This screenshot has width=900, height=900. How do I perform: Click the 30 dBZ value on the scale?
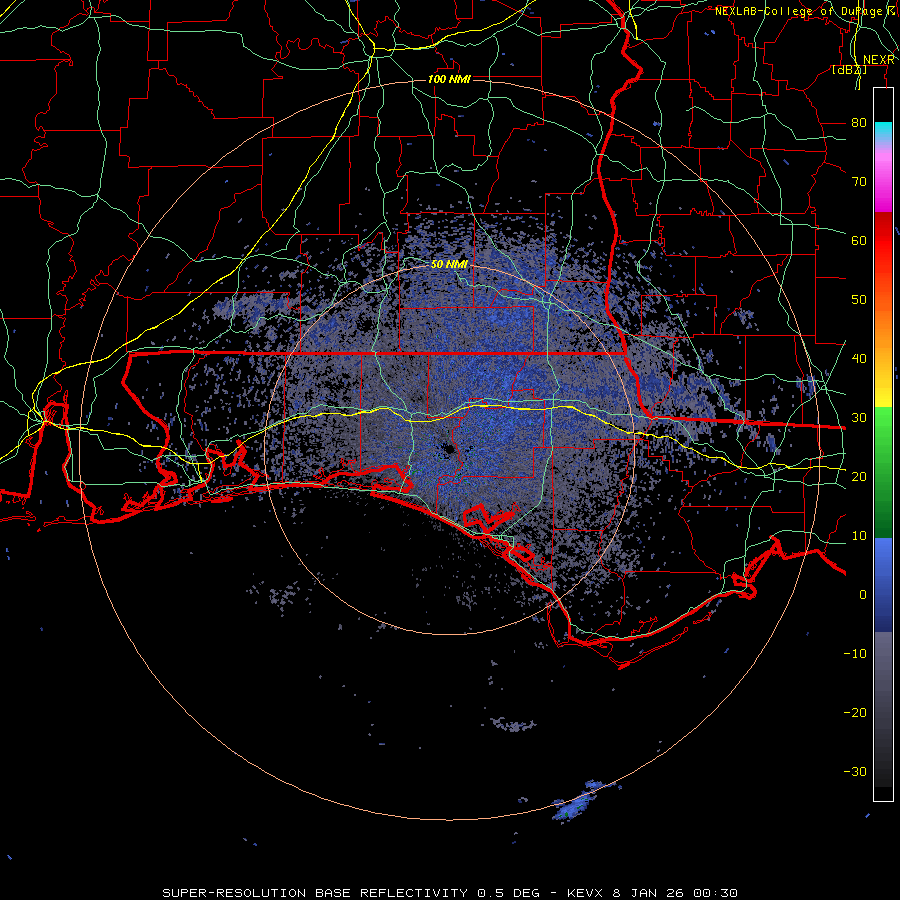point(859,417)
